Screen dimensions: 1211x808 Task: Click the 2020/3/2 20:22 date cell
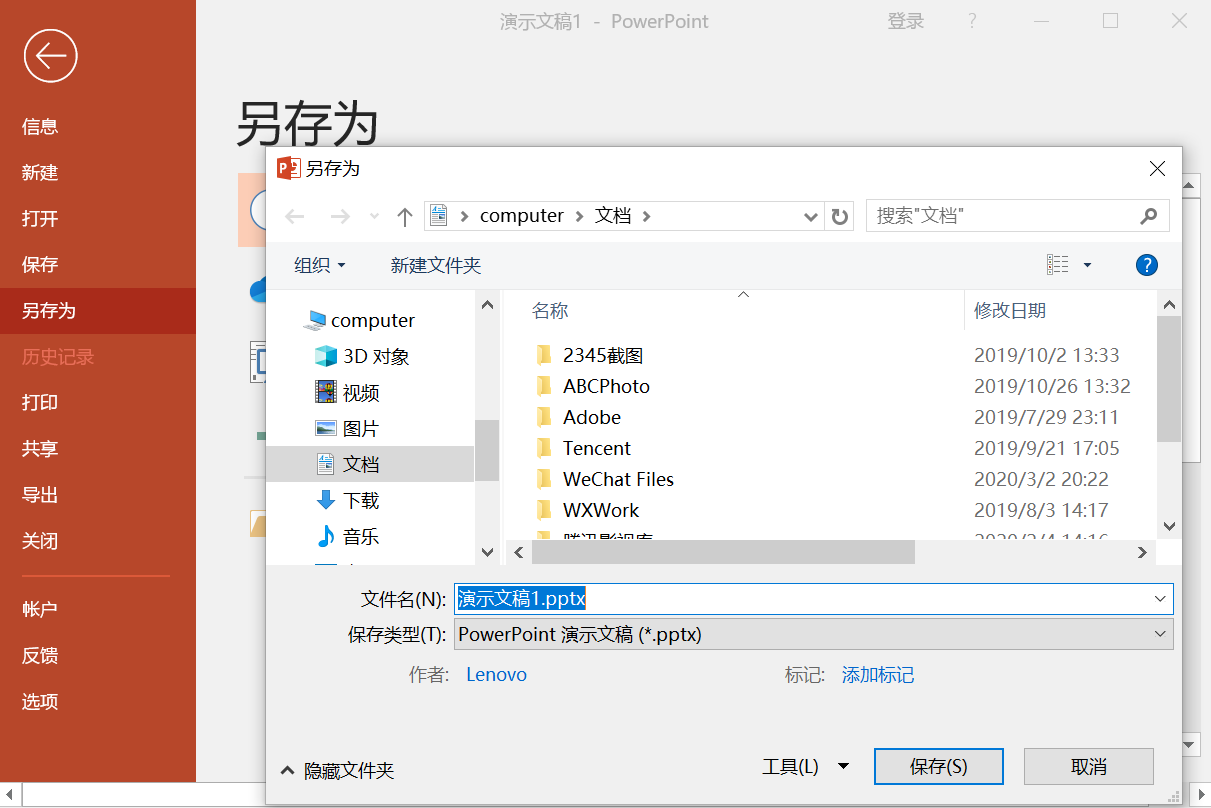[x=1041, y=479]
